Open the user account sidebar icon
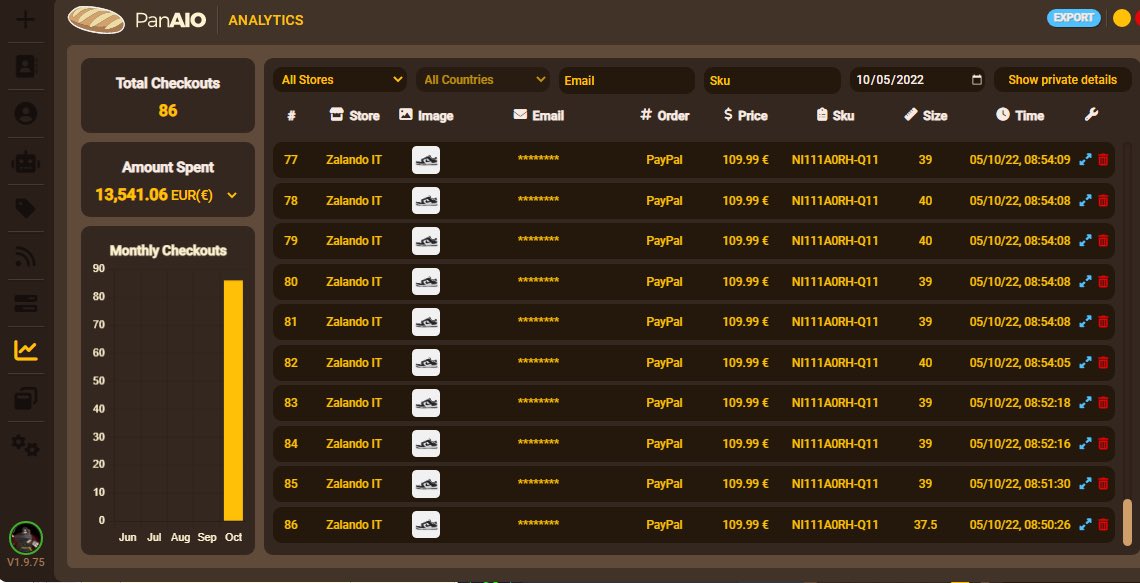The image size is (1140, 583). coord(25,113)
